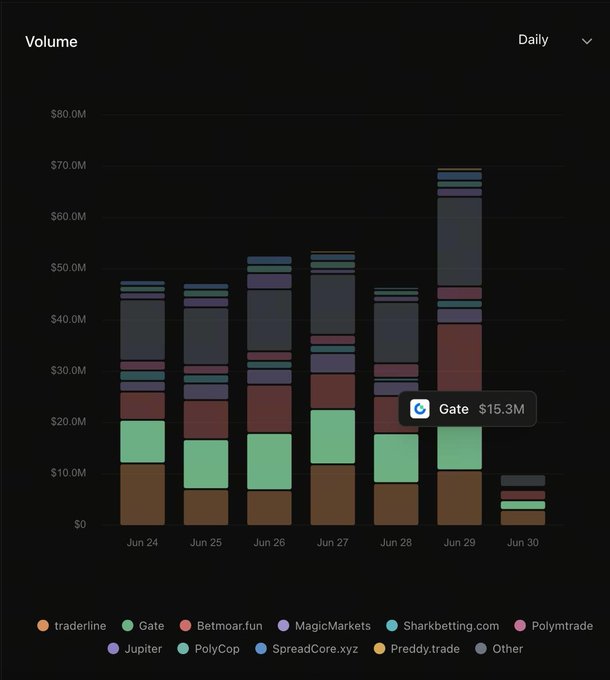Toggle Betmoar.fun legend entry
Screen dimensions: 610x680
point(221,626)
